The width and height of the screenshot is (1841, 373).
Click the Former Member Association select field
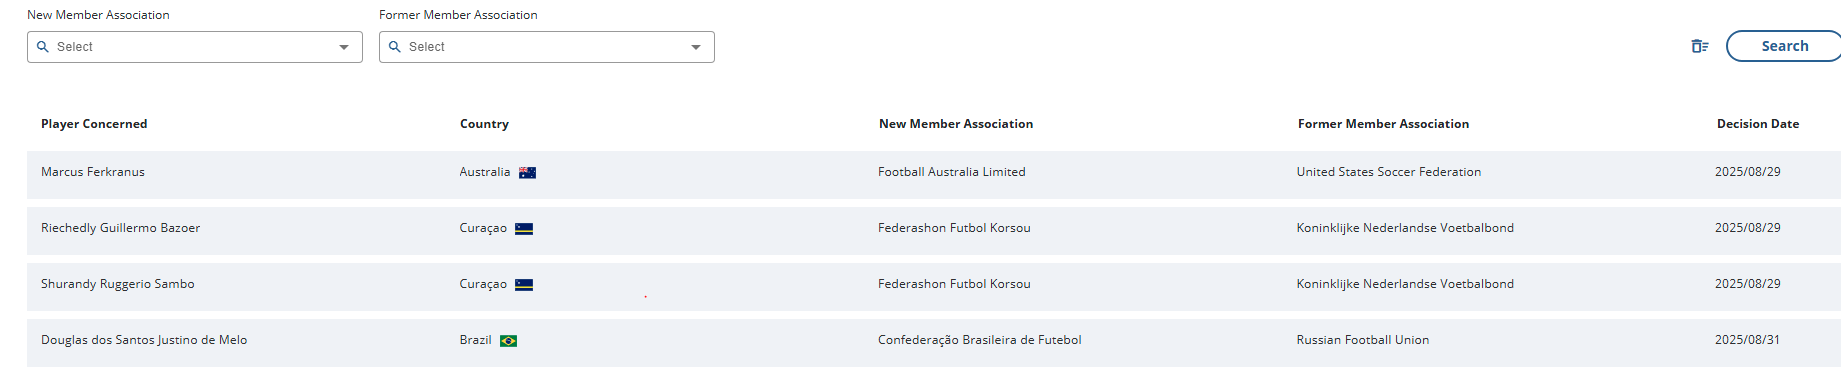tap(547, 47)
